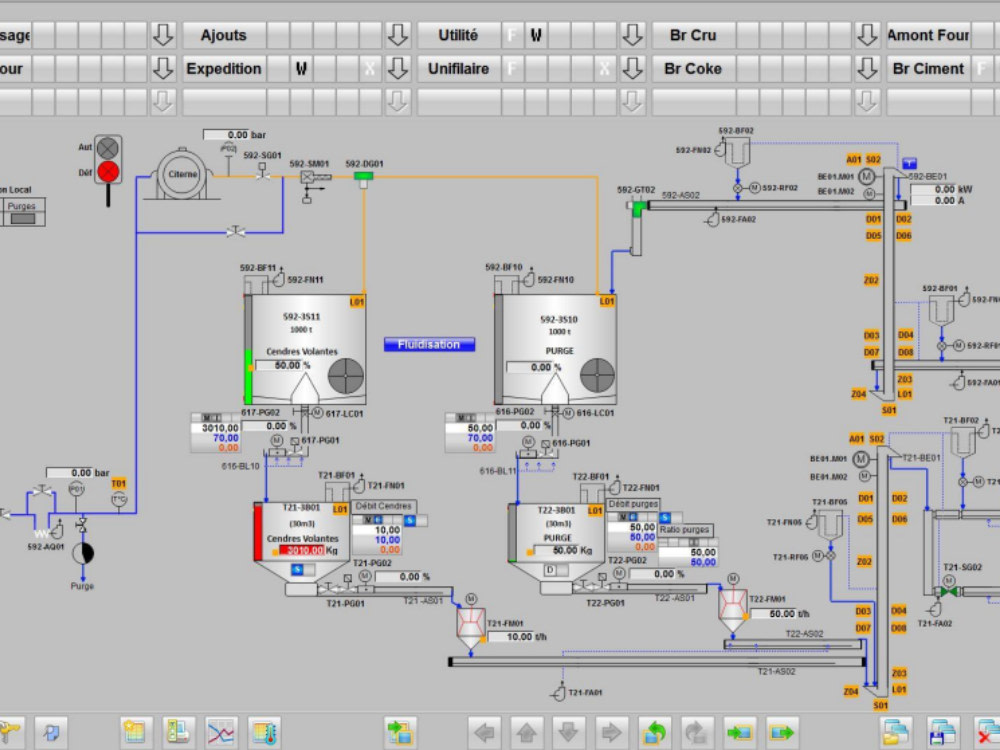The width and height of the screenshot is (1000, 750).
Task: Click the yellow-star table icon in bottom toolbar
Action: [x=135, y=732]
